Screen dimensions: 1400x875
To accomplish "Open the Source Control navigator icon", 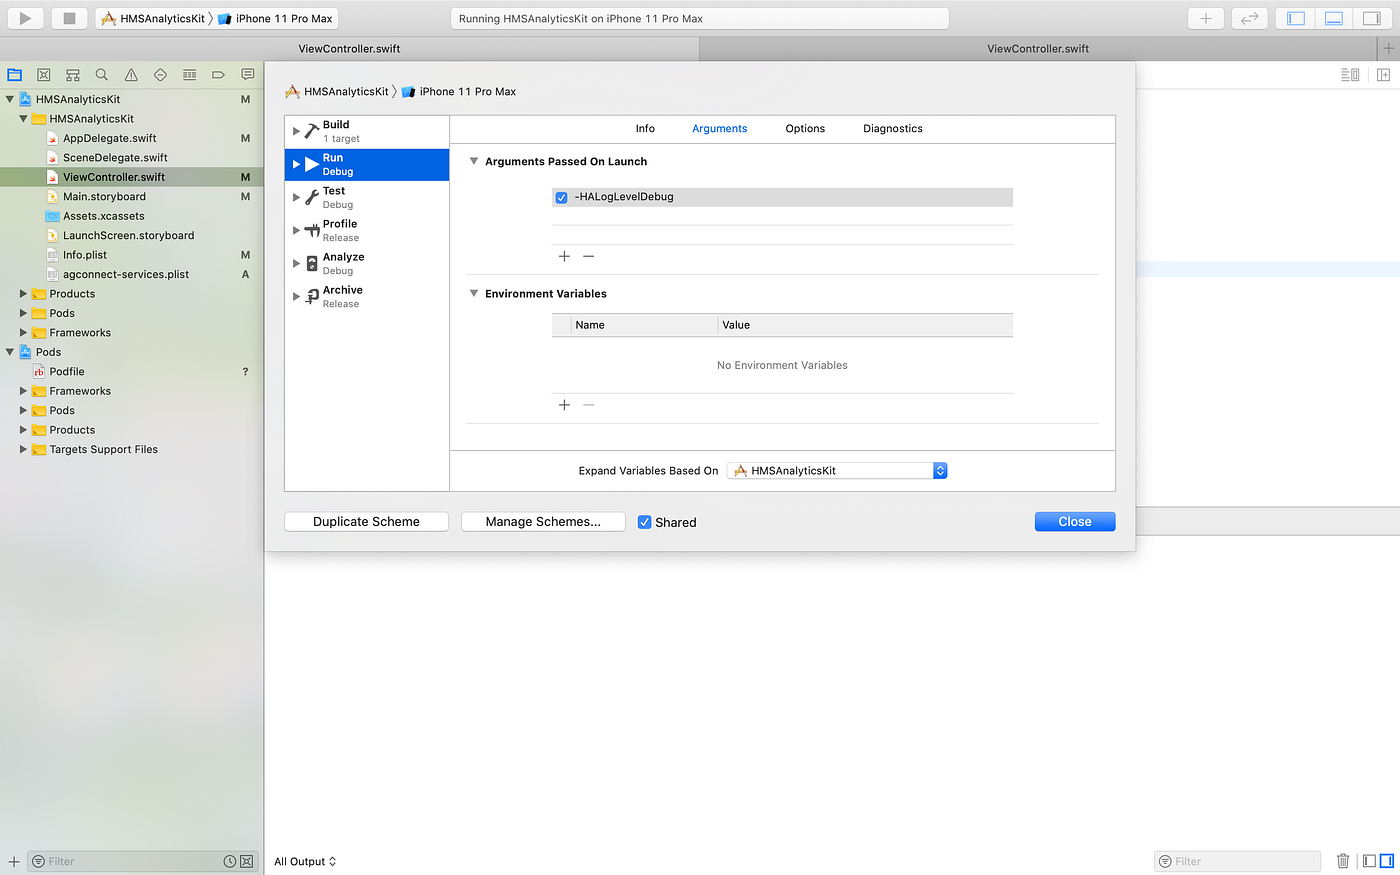I will pos(44,75).
